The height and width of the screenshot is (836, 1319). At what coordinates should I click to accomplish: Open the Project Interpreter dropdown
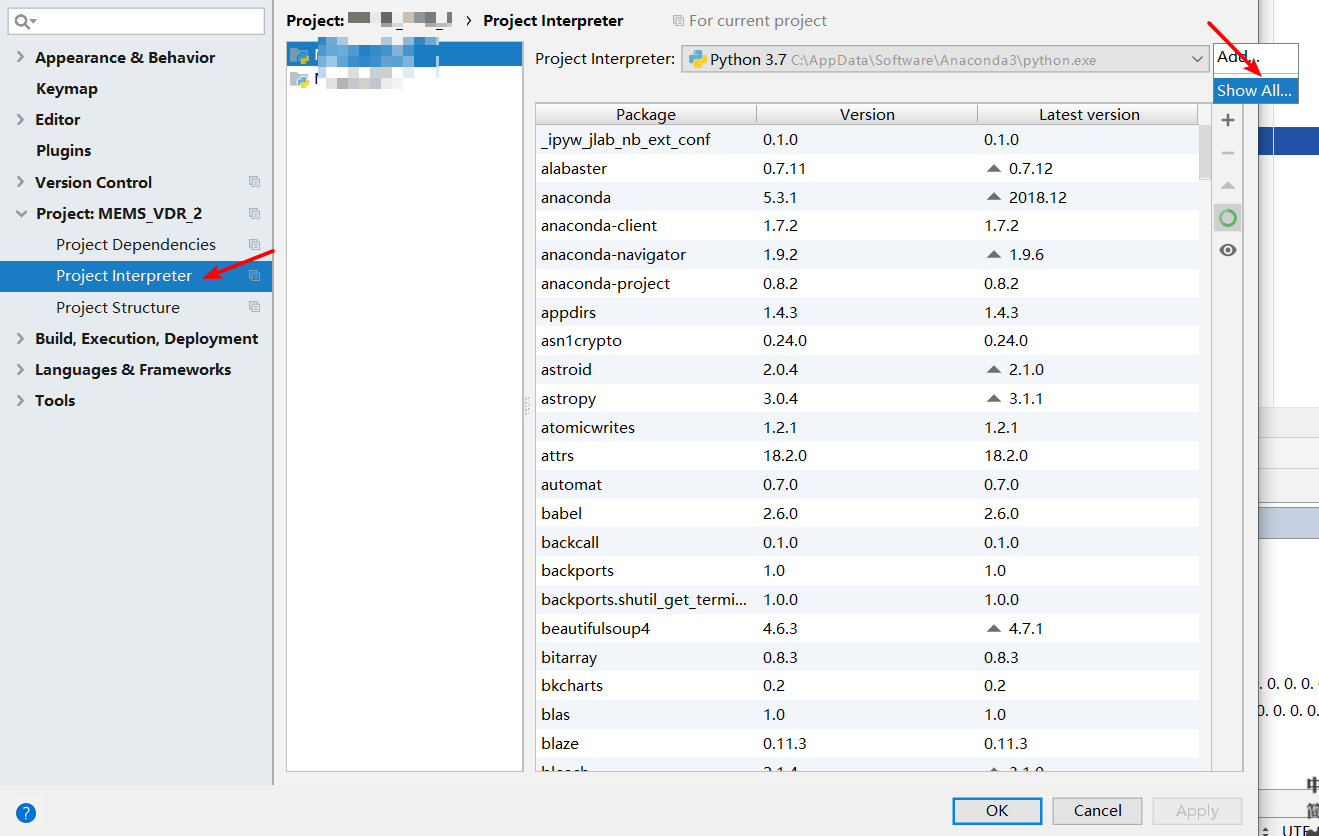click(946, 59)
